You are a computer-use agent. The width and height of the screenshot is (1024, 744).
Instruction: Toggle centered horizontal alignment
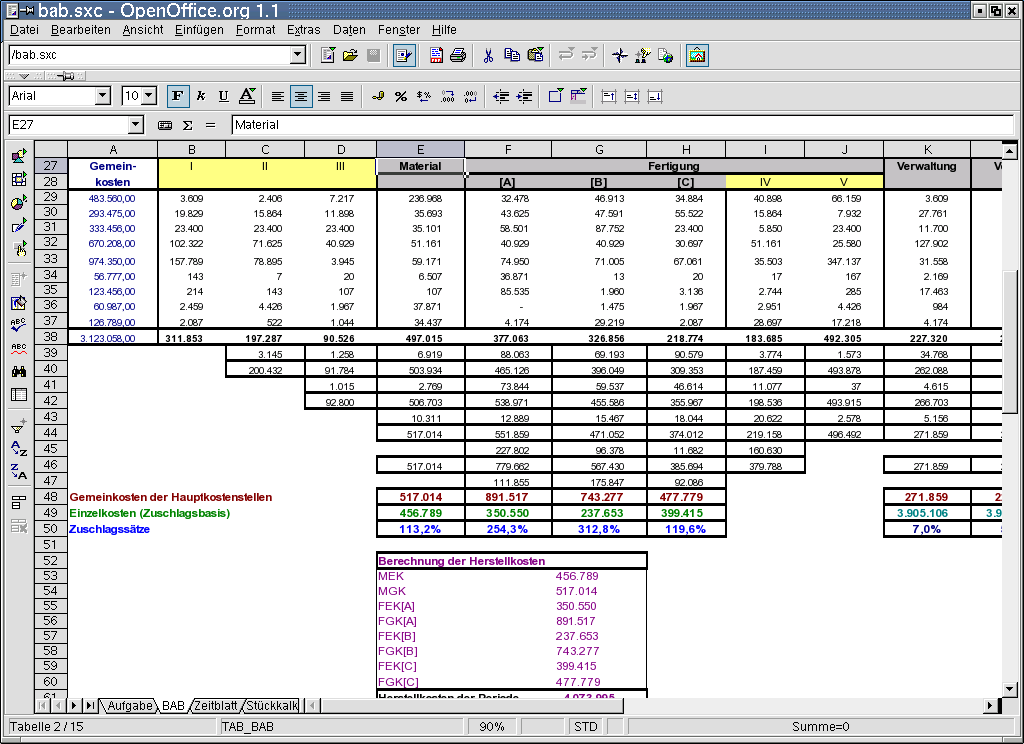(x=301, y=96)
